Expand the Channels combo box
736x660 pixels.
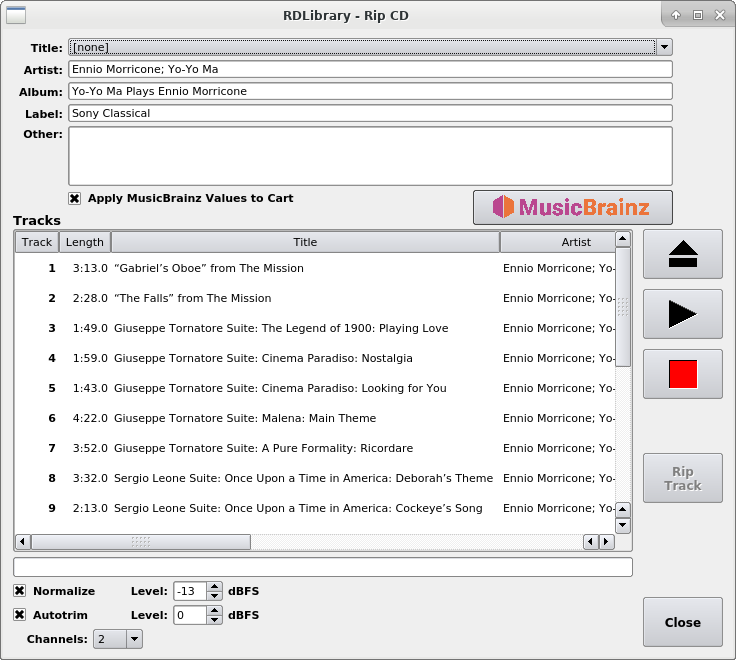pos(134,639)
